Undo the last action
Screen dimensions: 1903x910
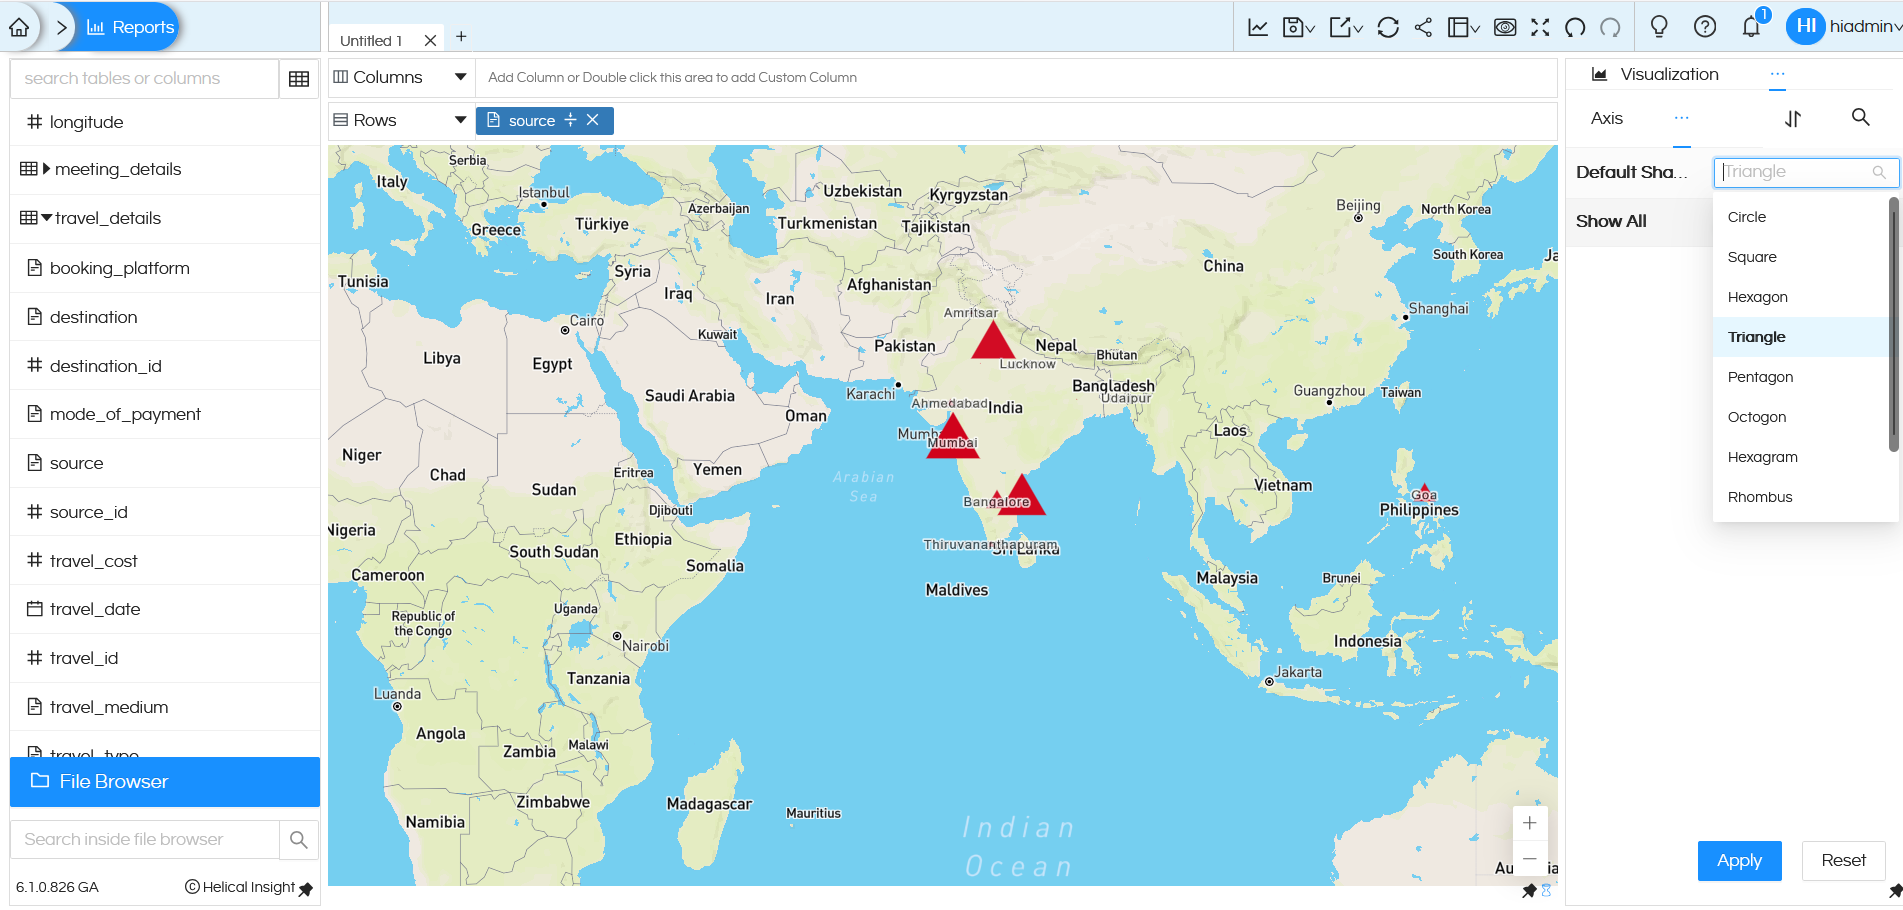pyautogui.click(x=1574, y=27)
